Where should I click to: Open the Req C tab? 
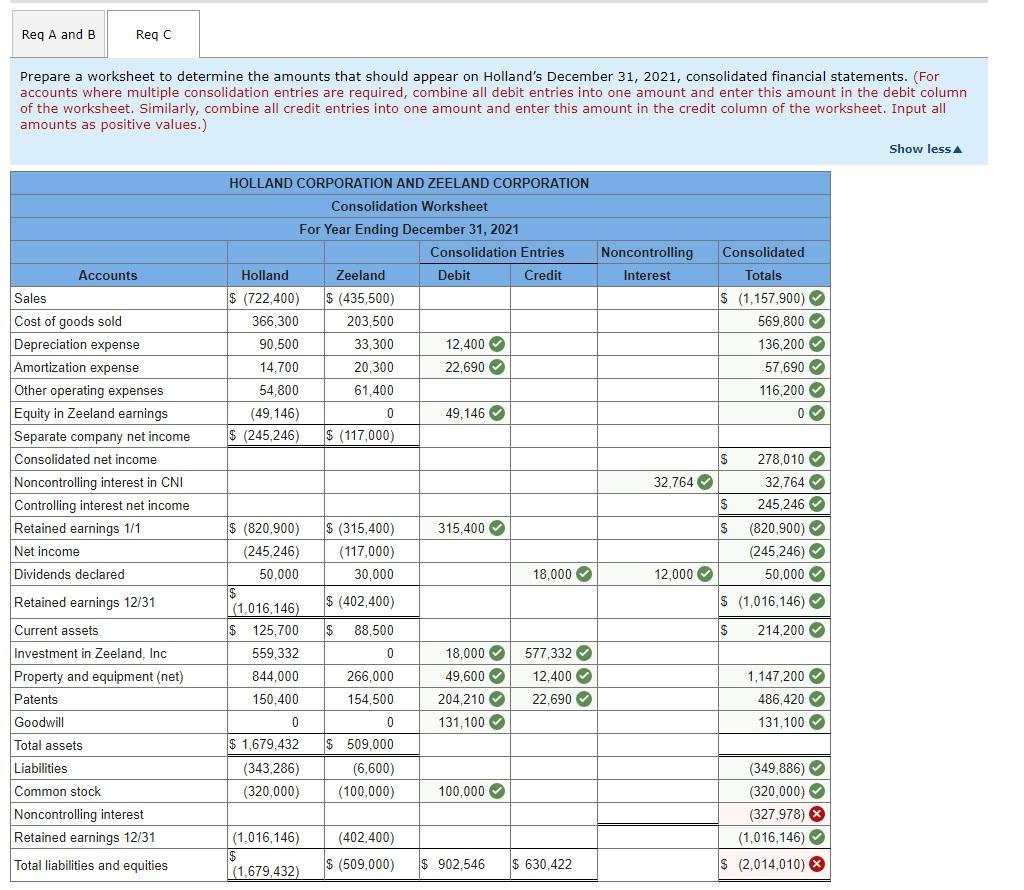pos(152,34)
